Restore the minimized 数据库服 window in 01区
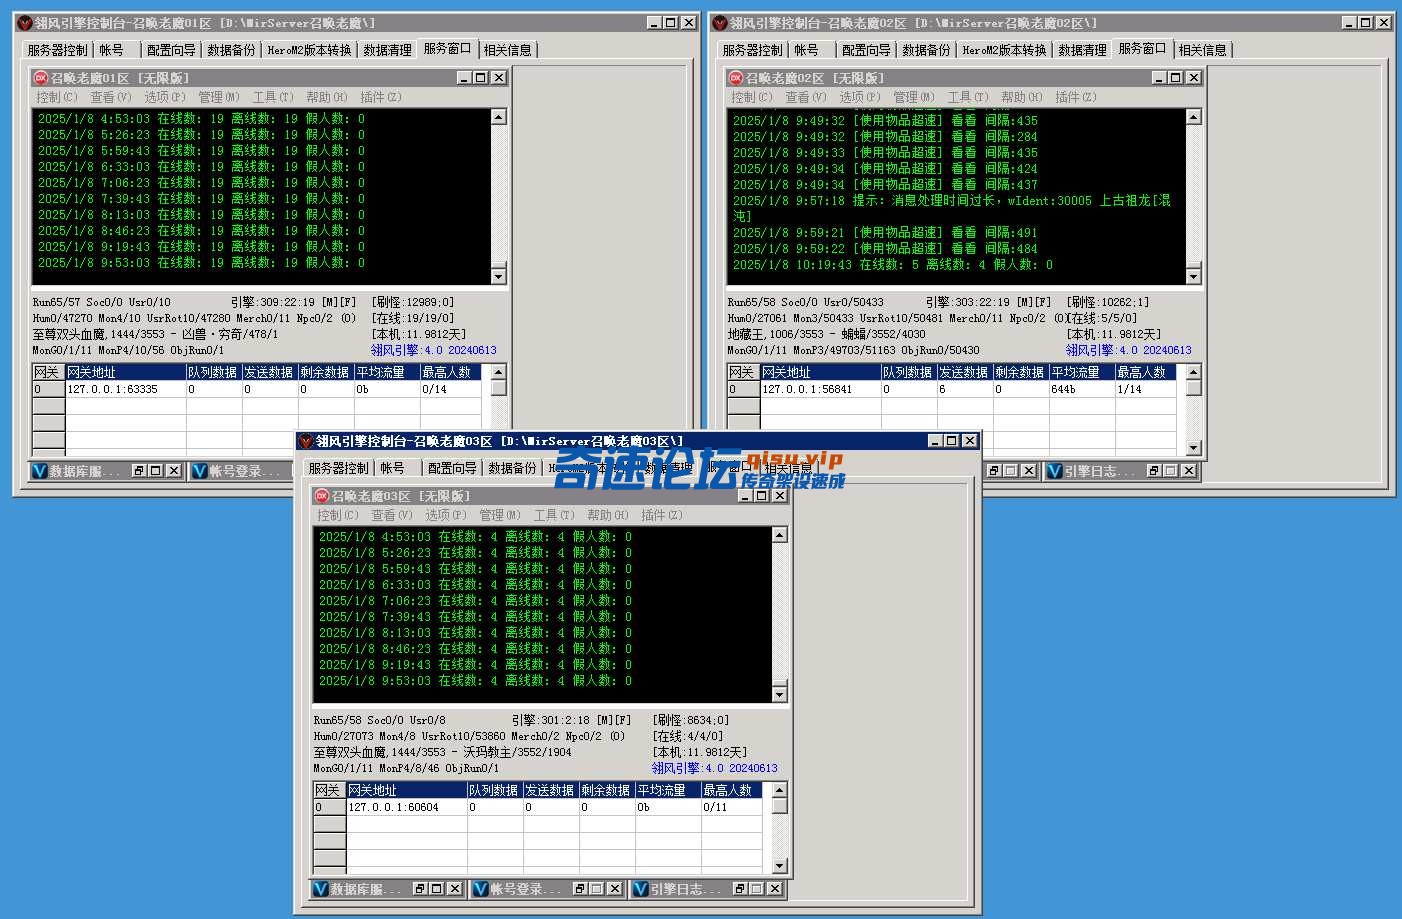The height and width of the screenshot is (919, 1402). pos(139,471)
